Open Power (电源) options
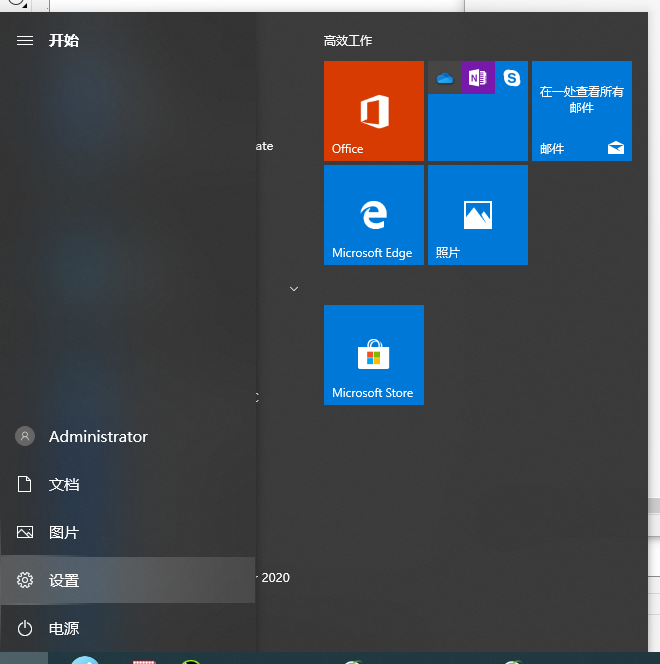 point(128,628)
